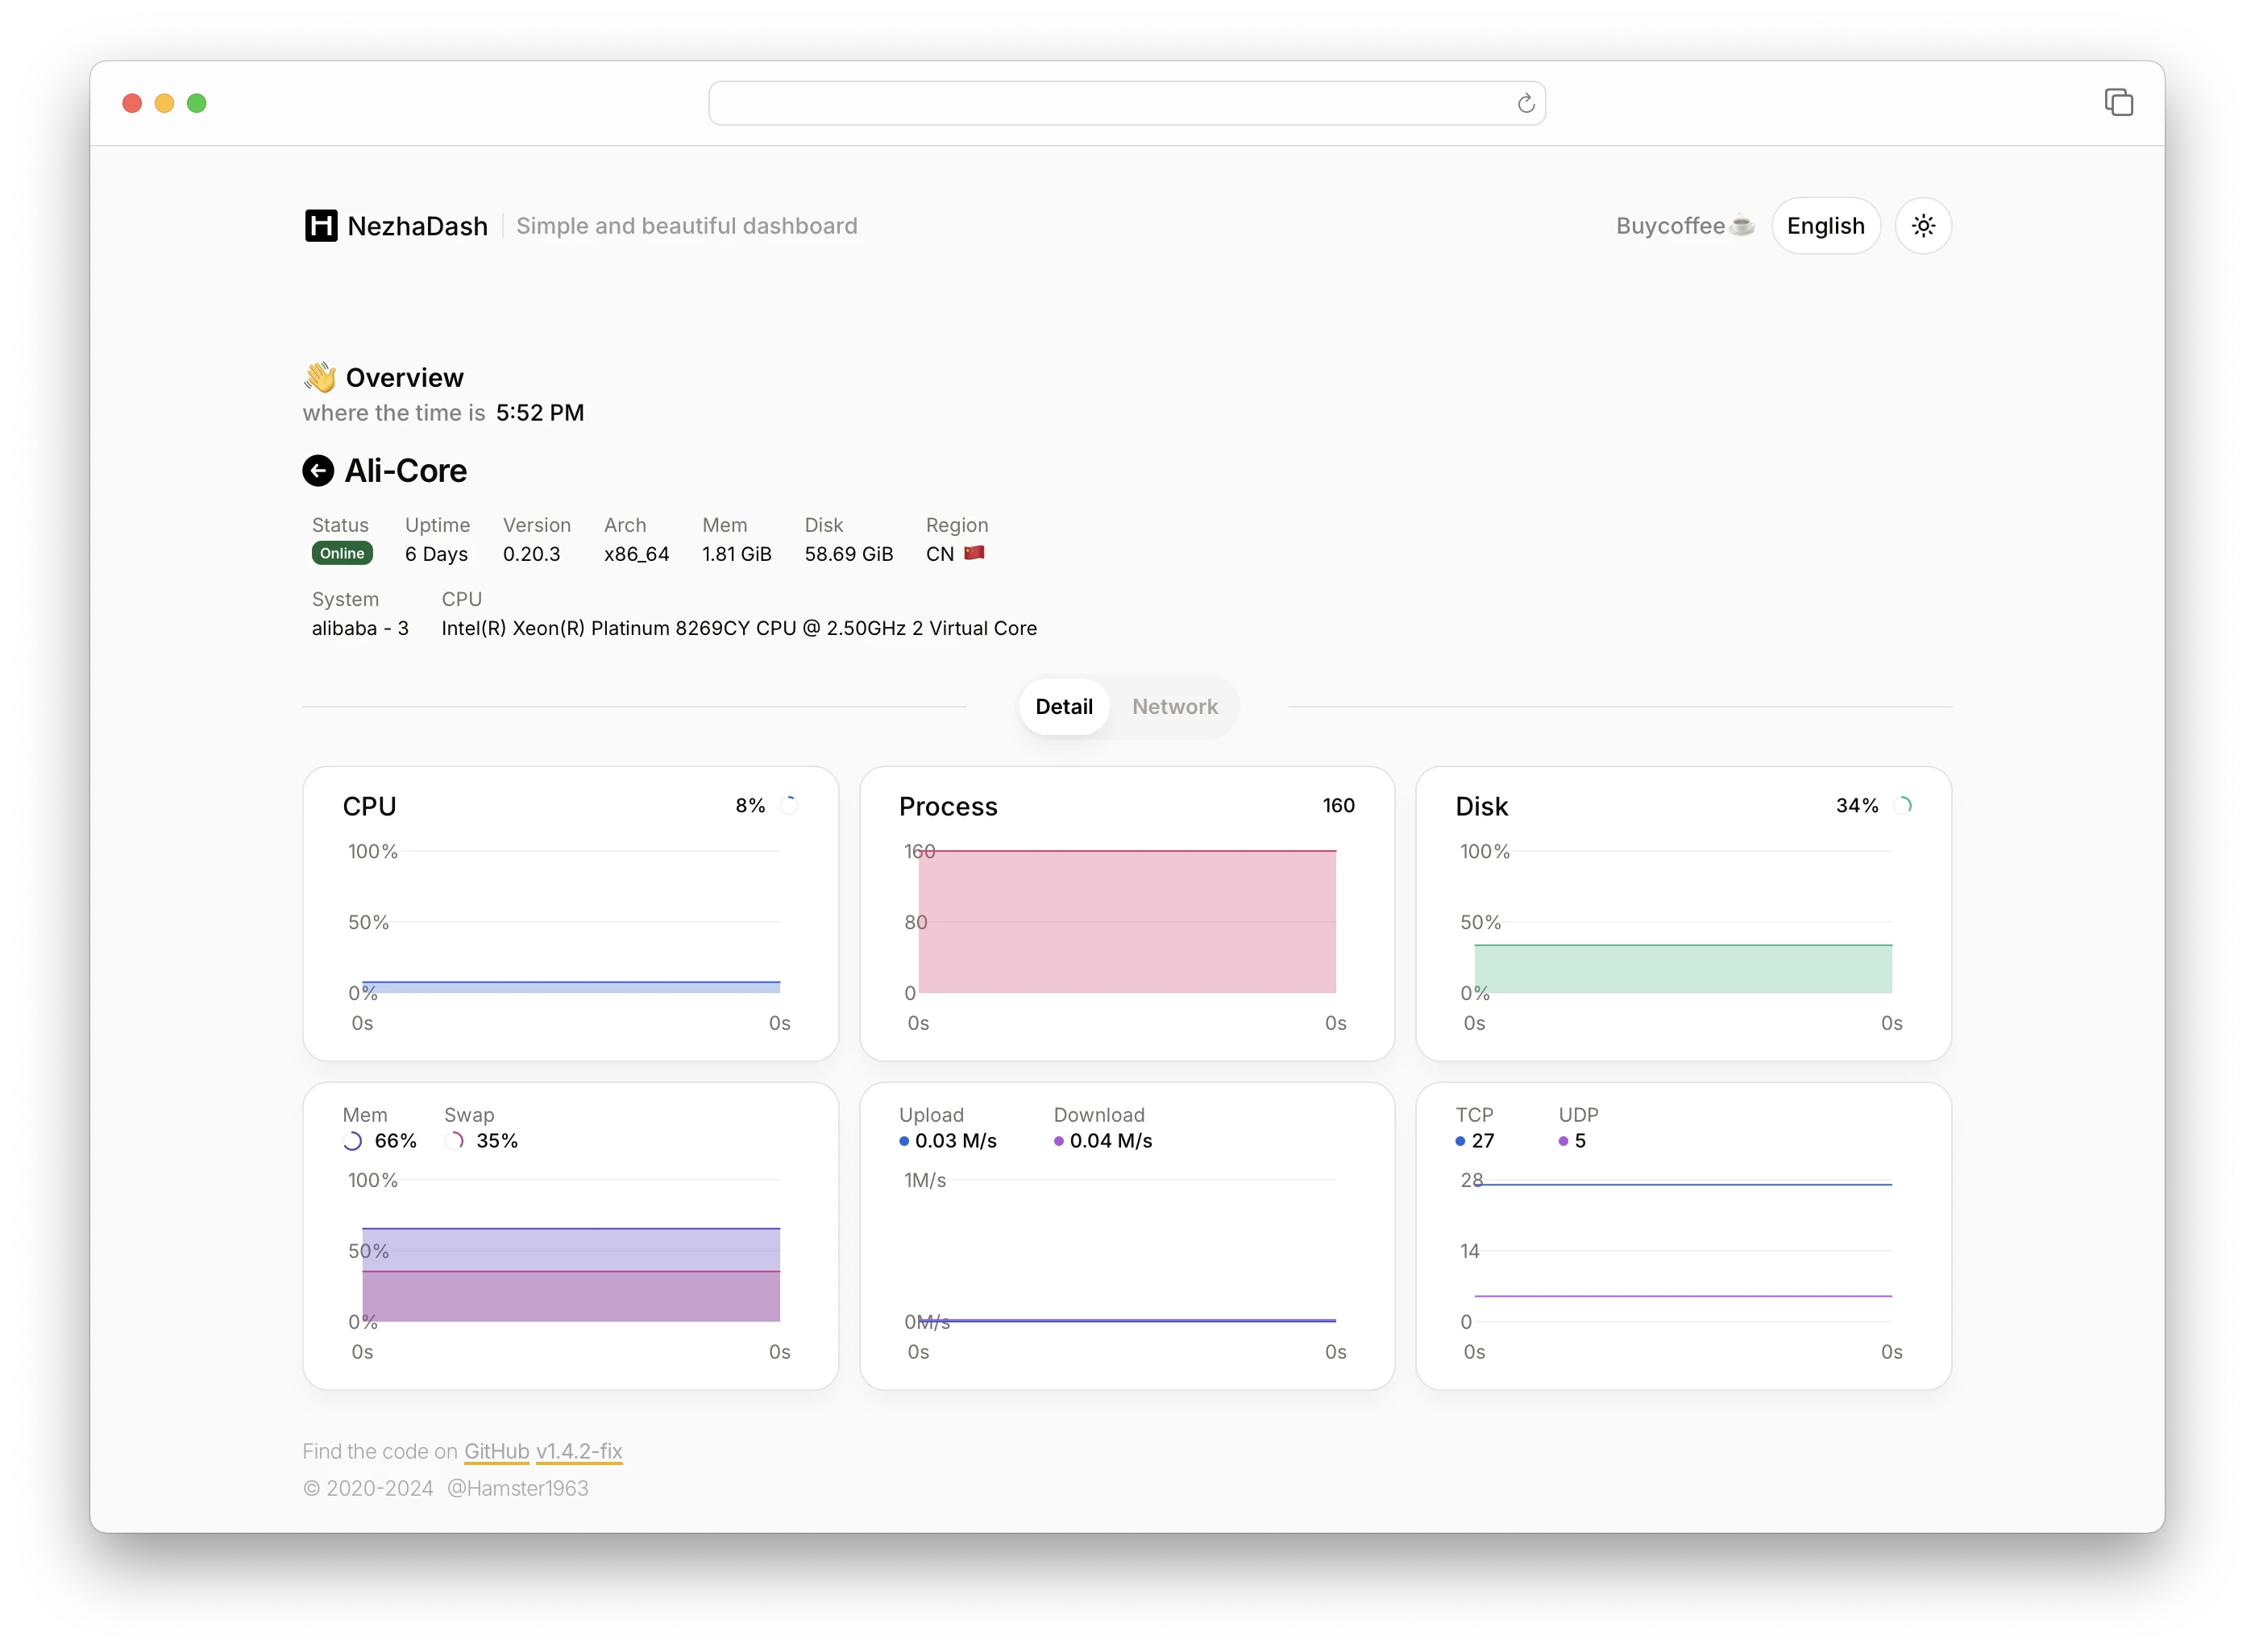Click the Disk usage ring indicator
Image resolution: width=2255 pixels, height=1652 pixels.
coord(1902,806)
